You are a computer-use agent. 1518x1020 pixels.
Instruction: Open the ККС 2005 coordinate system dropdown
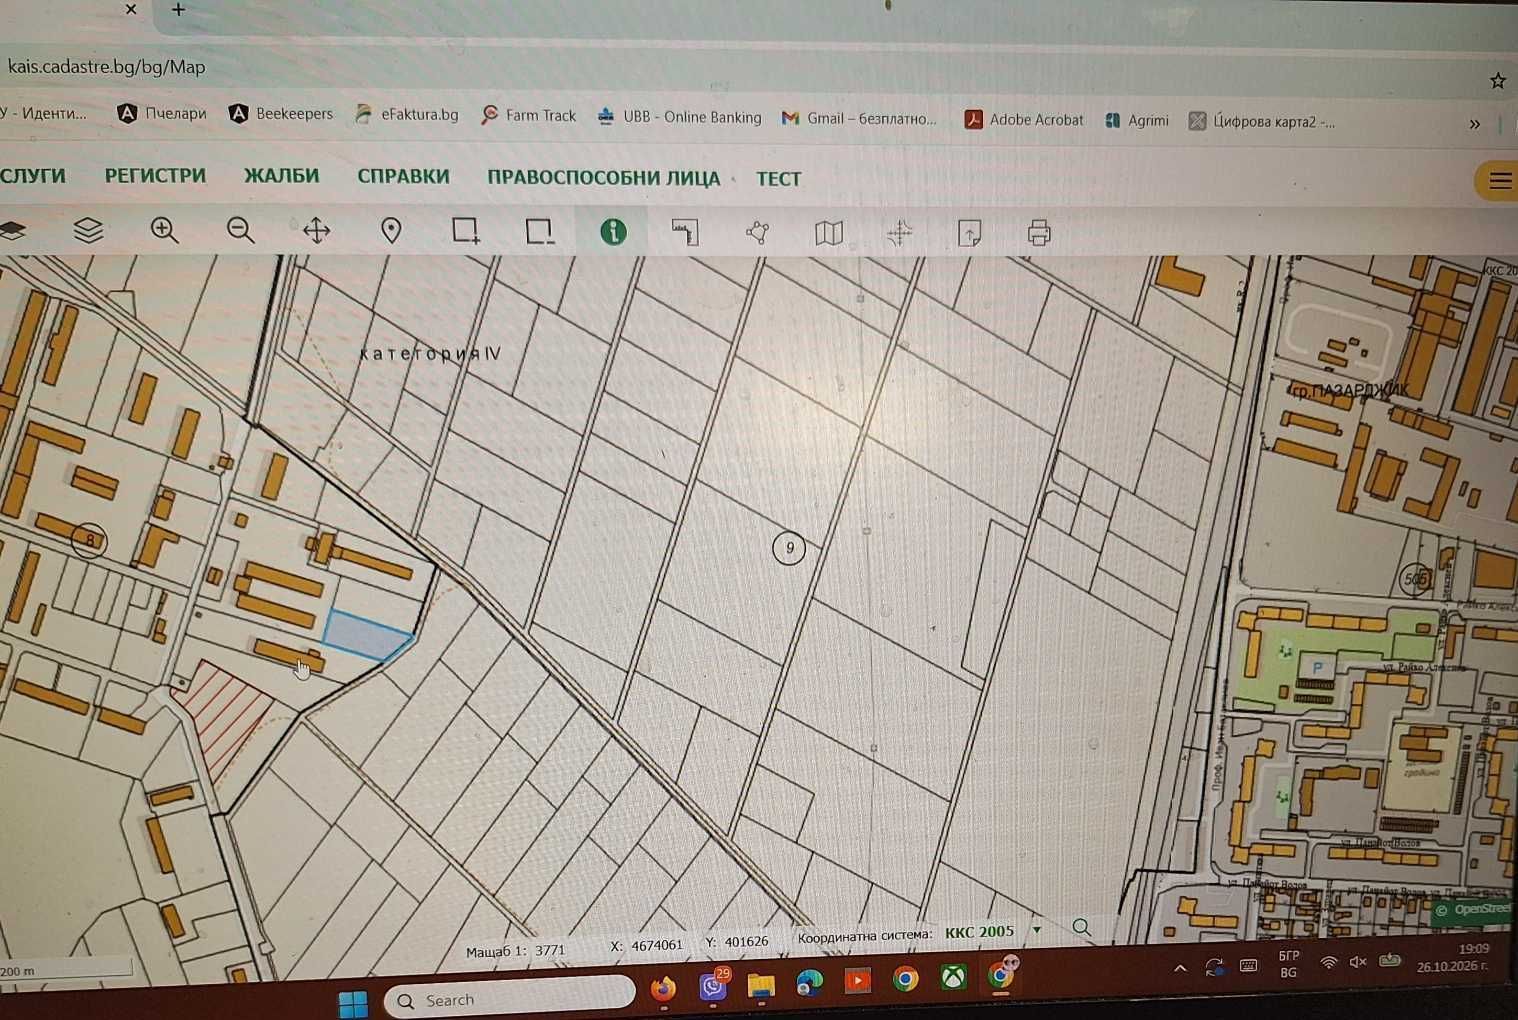[x=993, y=931]
